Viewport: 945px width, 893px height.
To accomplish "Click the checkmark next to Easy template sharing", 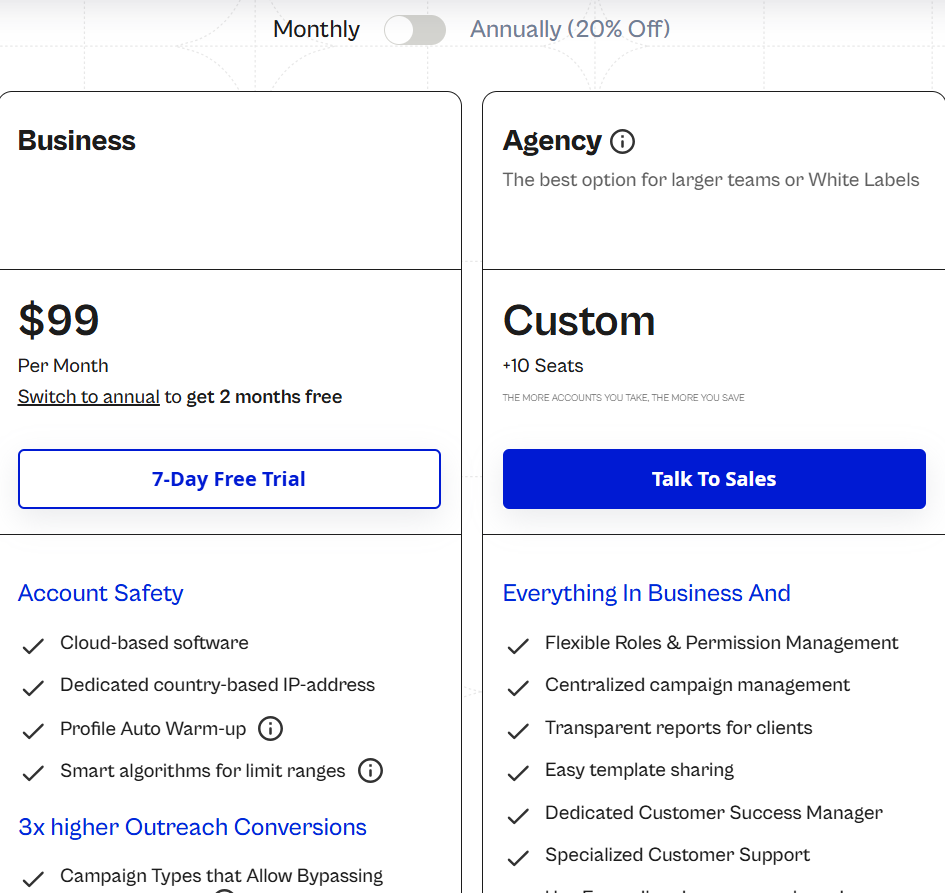I will [518, 772].
